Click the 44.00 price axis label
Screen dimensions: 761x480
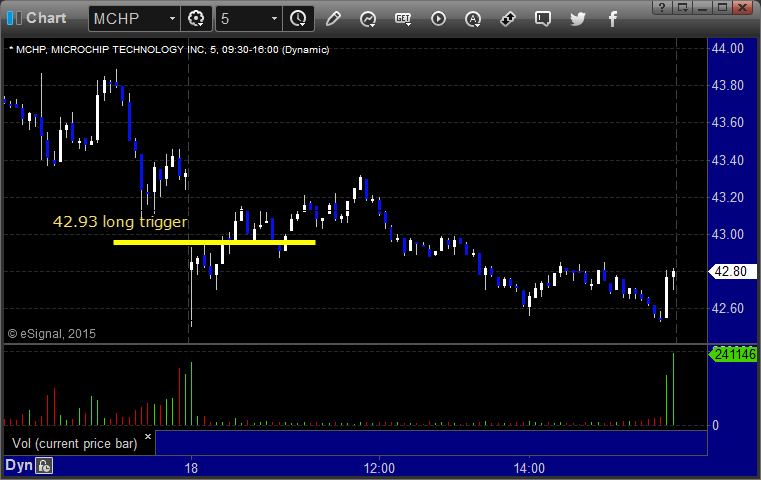[728, 48]
